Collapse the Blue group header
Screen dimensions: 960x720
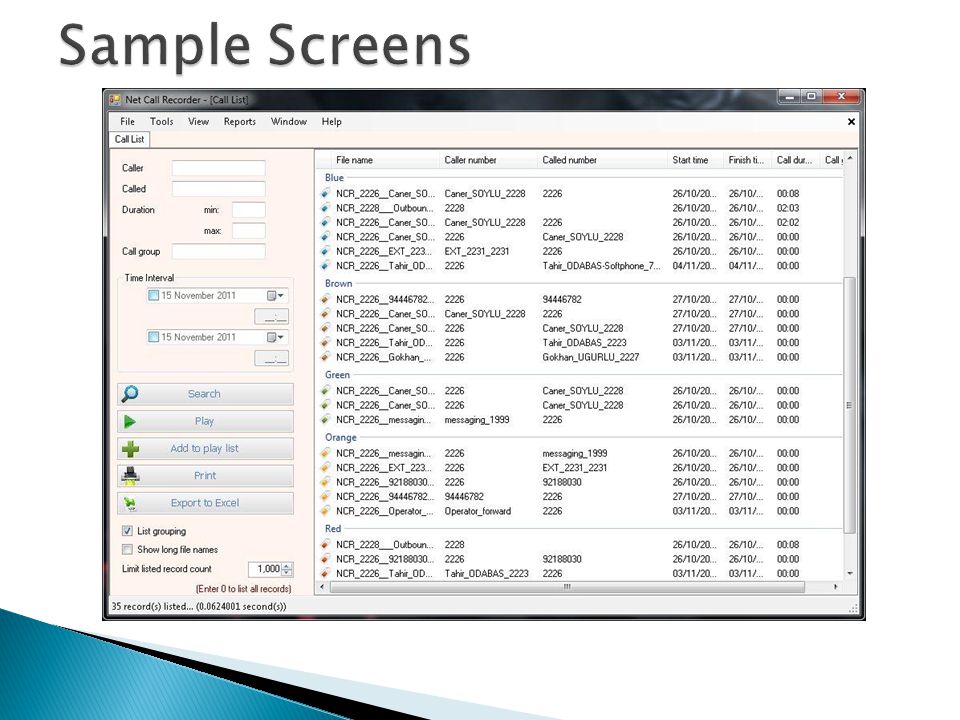coord(334,178)
